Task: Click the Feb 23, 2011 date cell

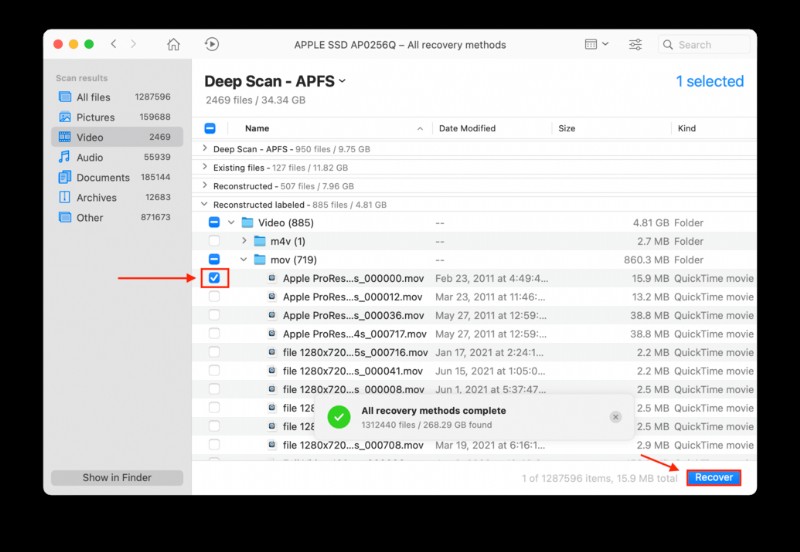Action: pyautogui.click(x=491, y=279)
